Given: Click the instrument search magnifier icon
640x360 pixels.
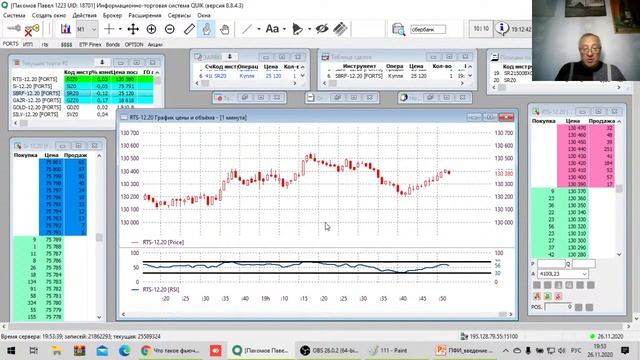Looking at the screenshot, I should click(398, 29).
